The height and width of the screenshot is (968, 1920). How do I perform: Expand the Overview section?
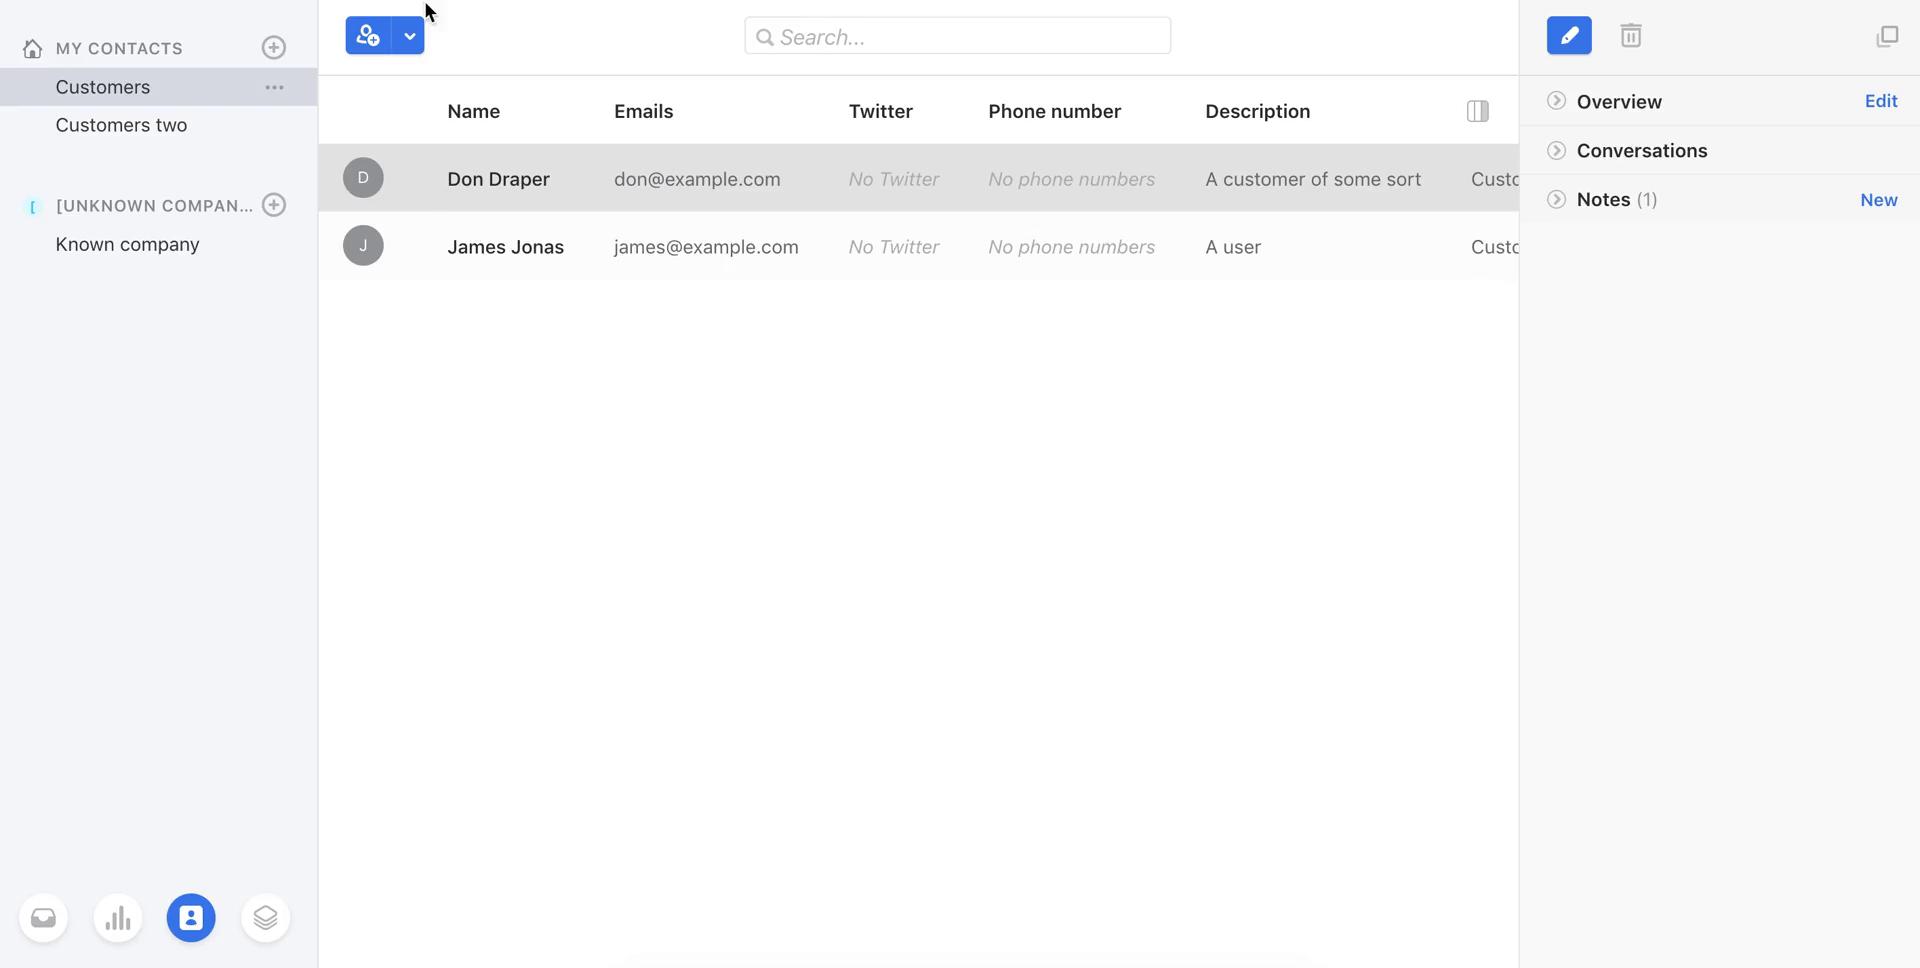(1556, 101)
